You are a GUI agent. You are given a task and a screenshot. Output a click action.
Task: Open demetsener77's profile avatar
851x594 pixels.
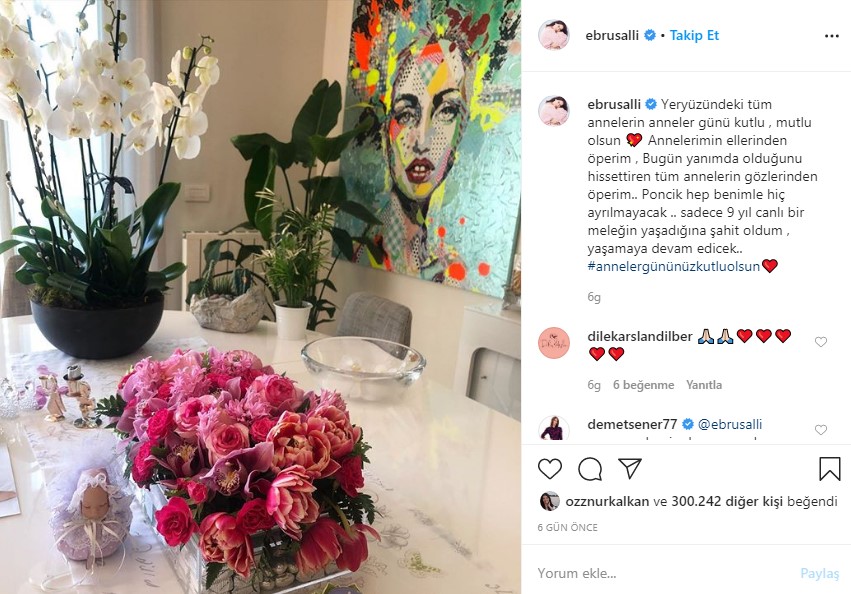[x=554, y=427]
